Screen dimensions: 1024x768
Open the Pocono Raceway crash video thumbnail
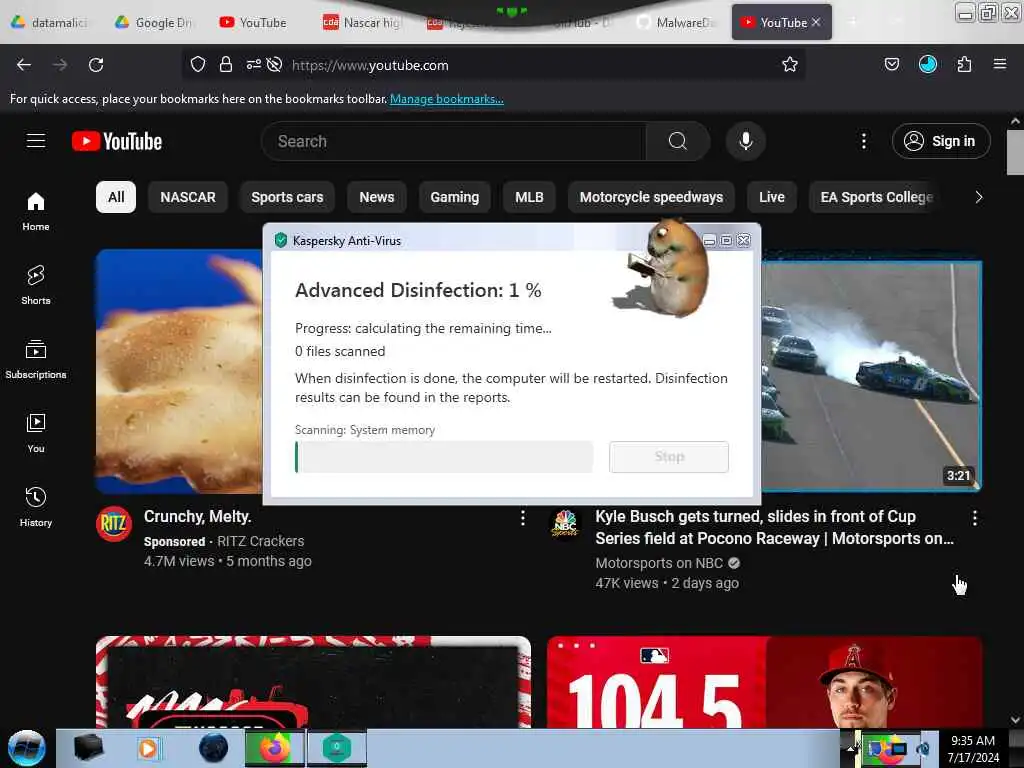click(871, 376)
